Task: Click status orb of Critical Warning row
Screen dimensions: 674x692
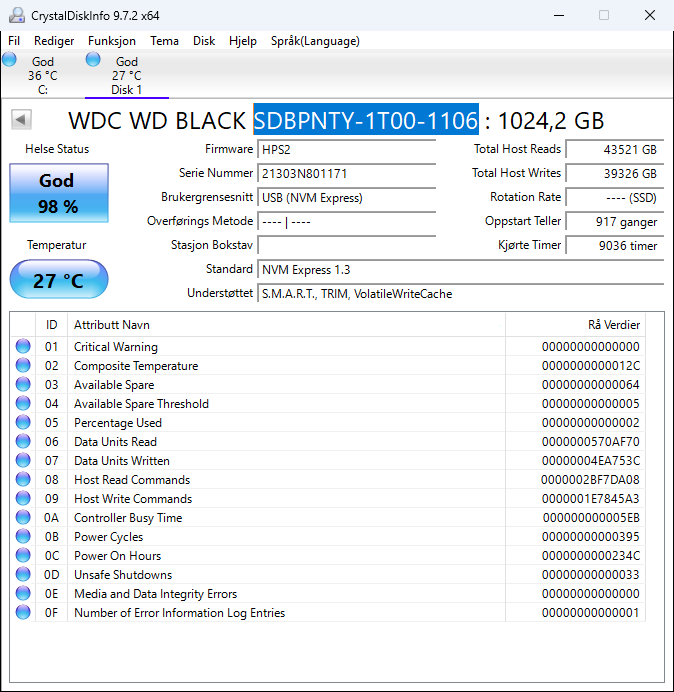Action: [x=23, y=346]
